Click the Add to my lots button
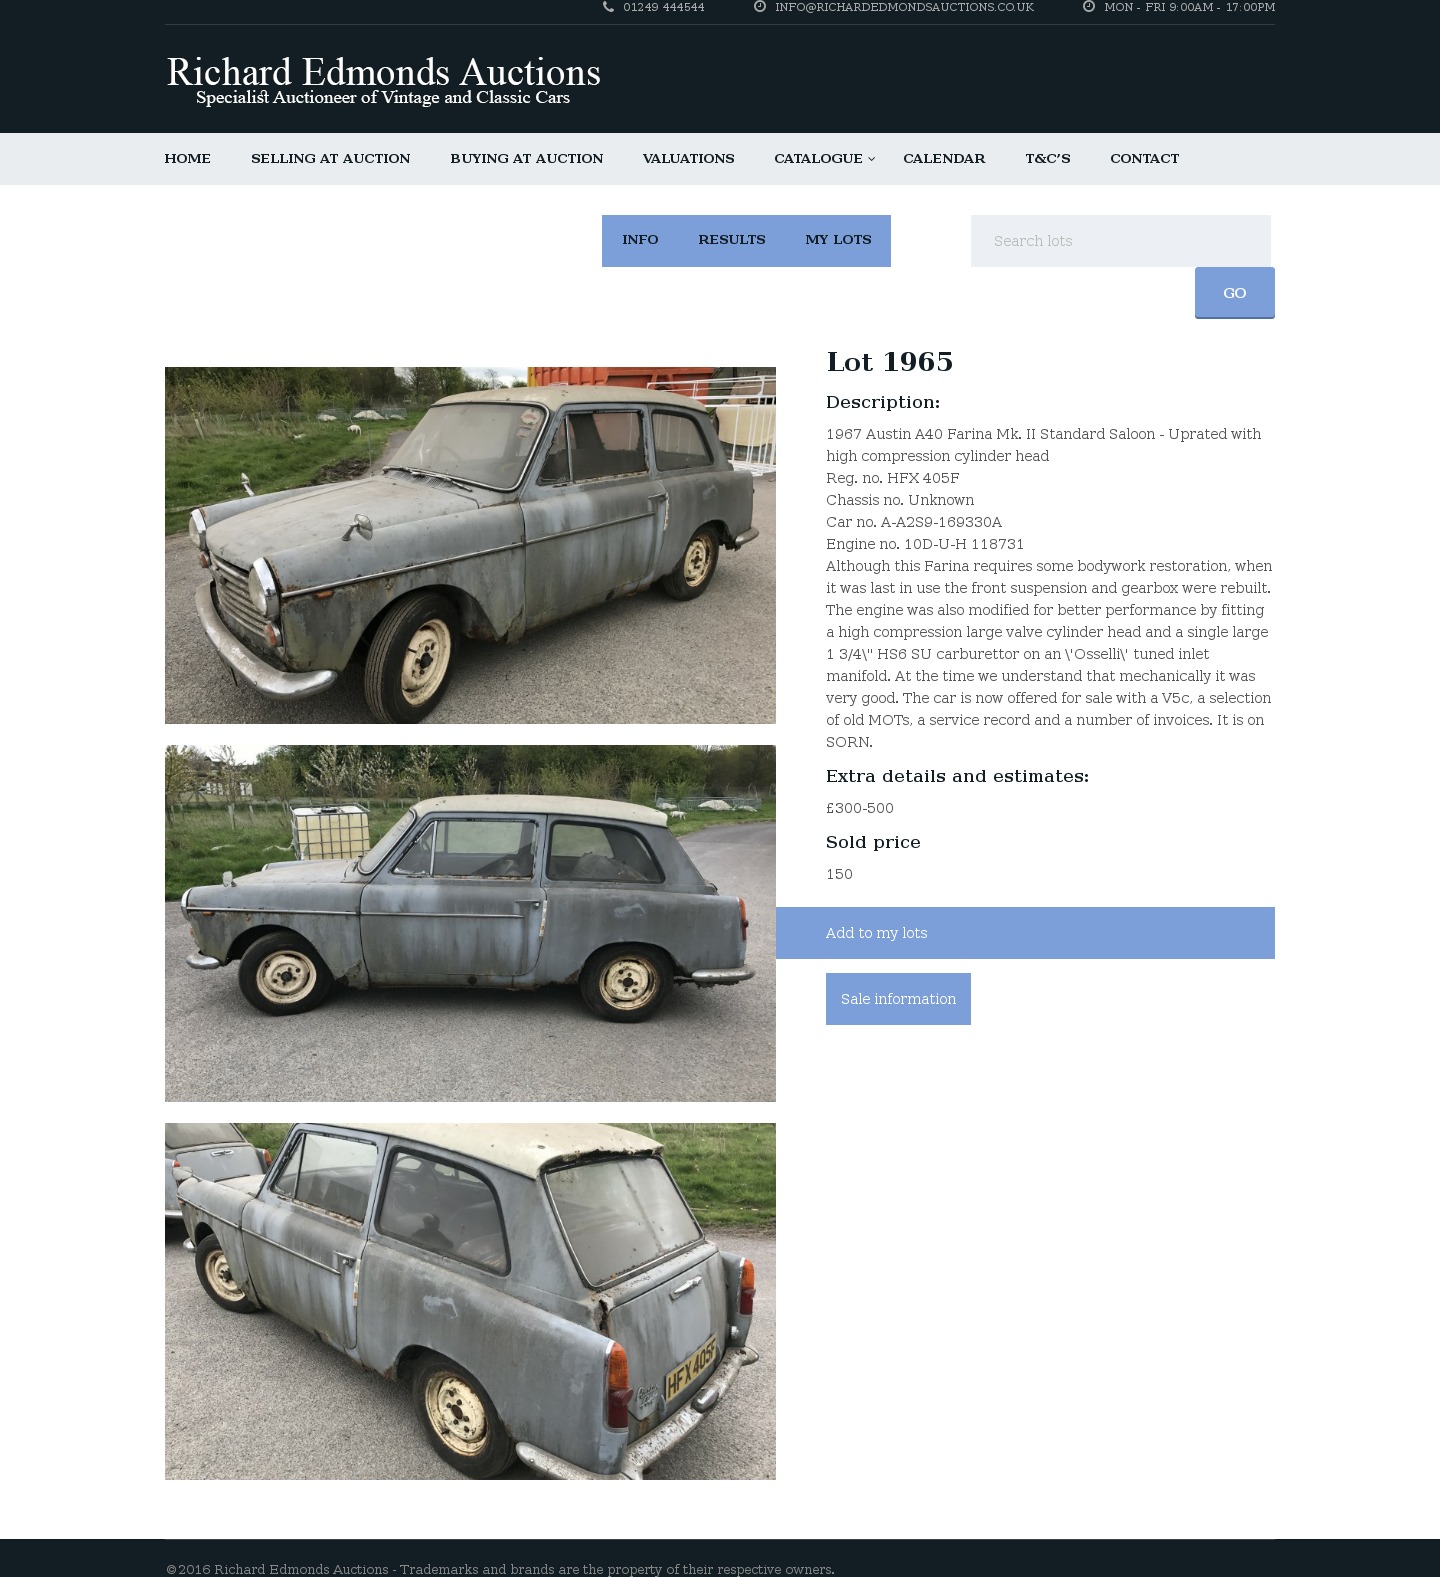This screenshot has width=1440, height=1577. pyautogui.click(x=1025, y=933)
